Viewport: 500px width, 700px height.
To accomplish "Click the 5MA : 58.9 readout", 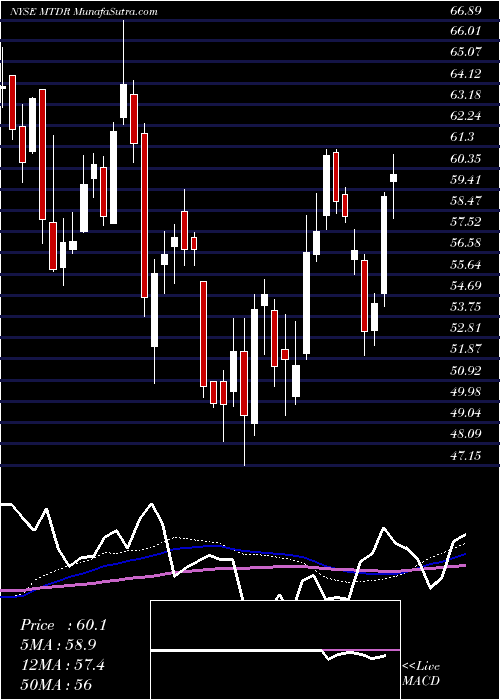I will 58,645.
